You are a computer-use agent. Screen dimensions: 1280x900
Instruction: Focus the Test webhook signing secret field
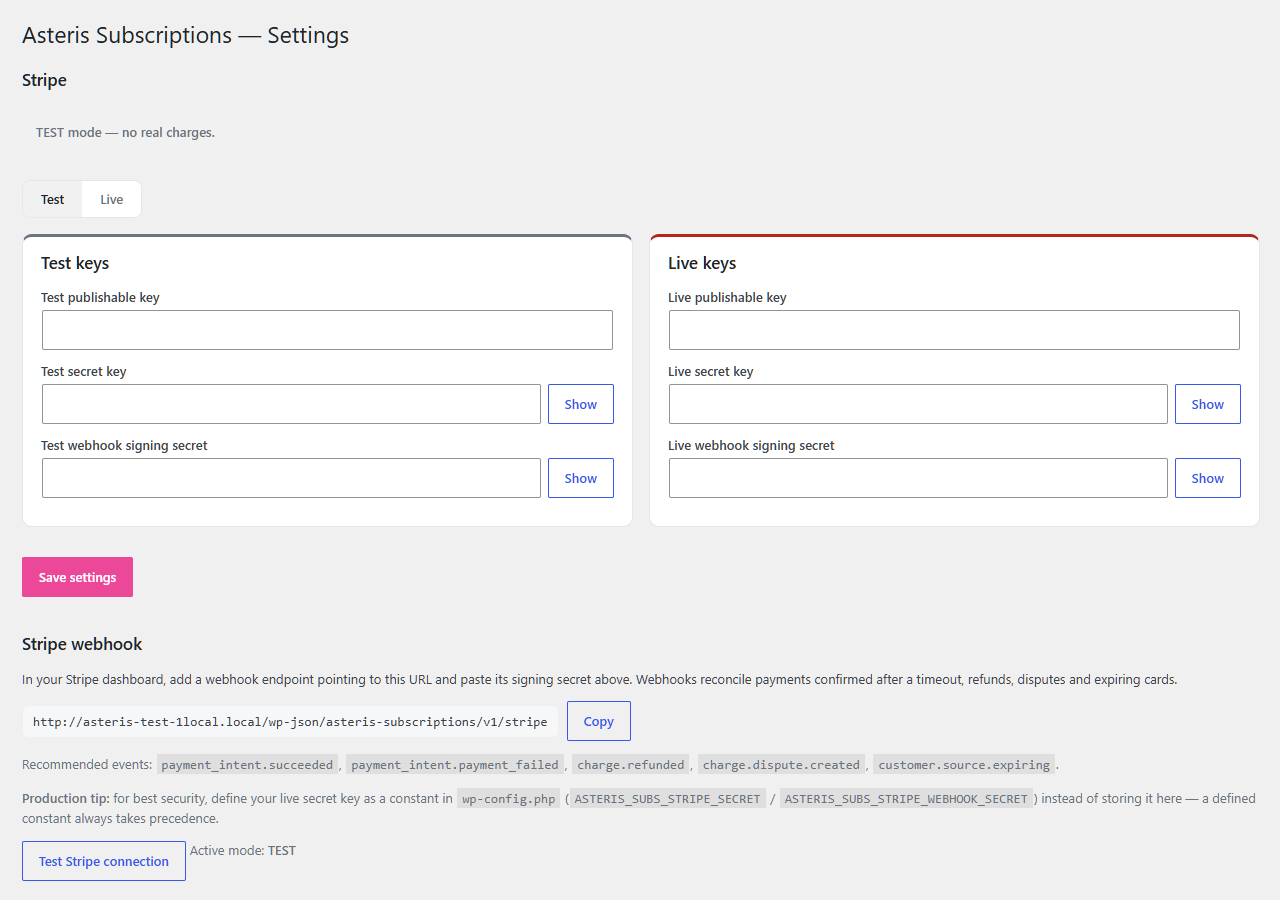[x=291, y=478]
